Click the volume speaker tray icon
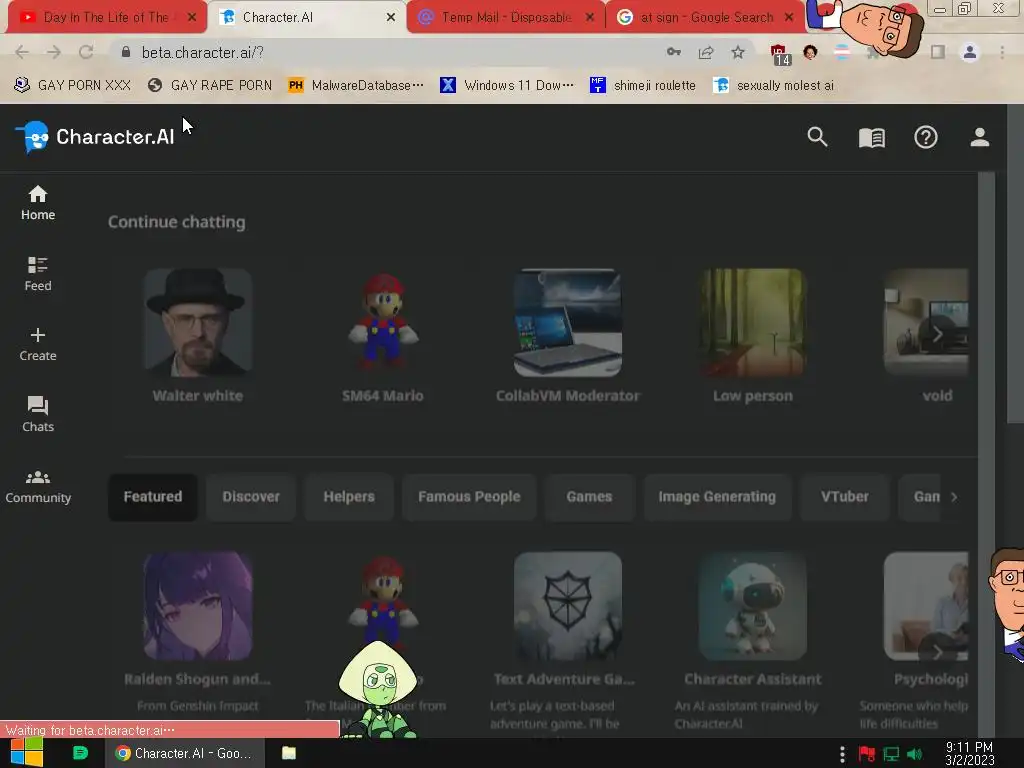The height and width of the screenshot is (768, 1024). (915, 754)
